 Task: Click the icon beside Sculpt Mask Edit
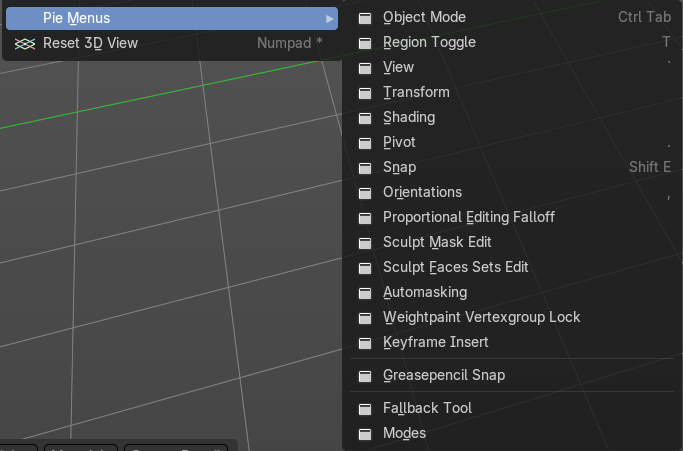click(365, 243)
